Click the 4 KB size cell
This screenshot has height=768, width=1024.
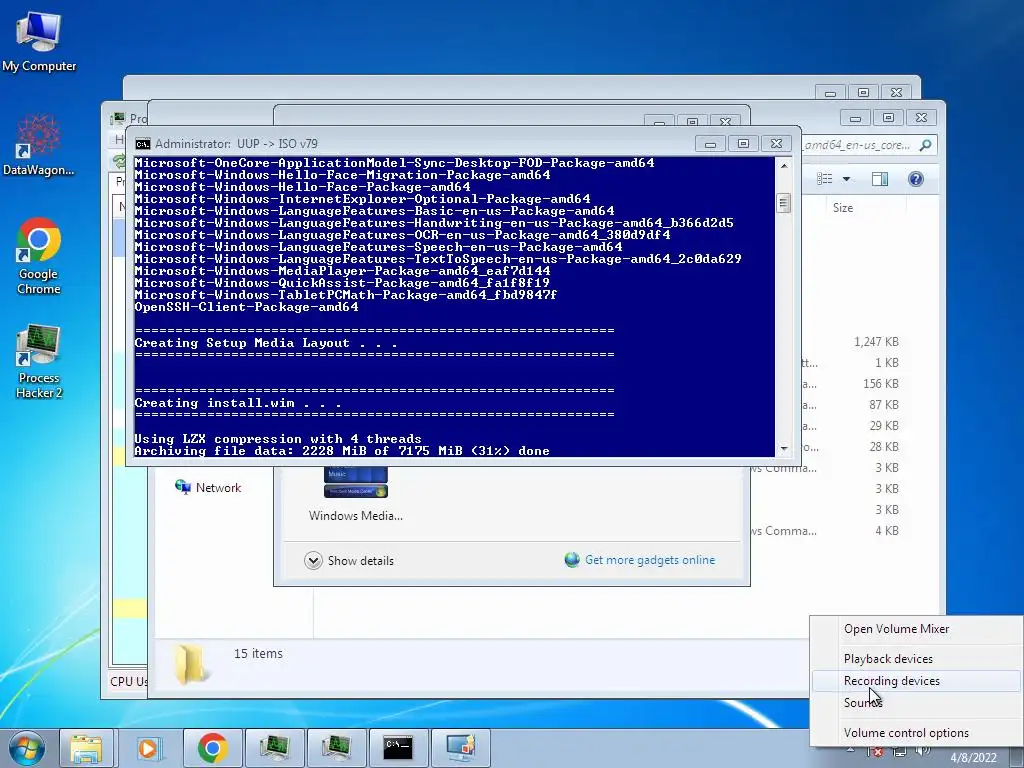pos(887,530)
